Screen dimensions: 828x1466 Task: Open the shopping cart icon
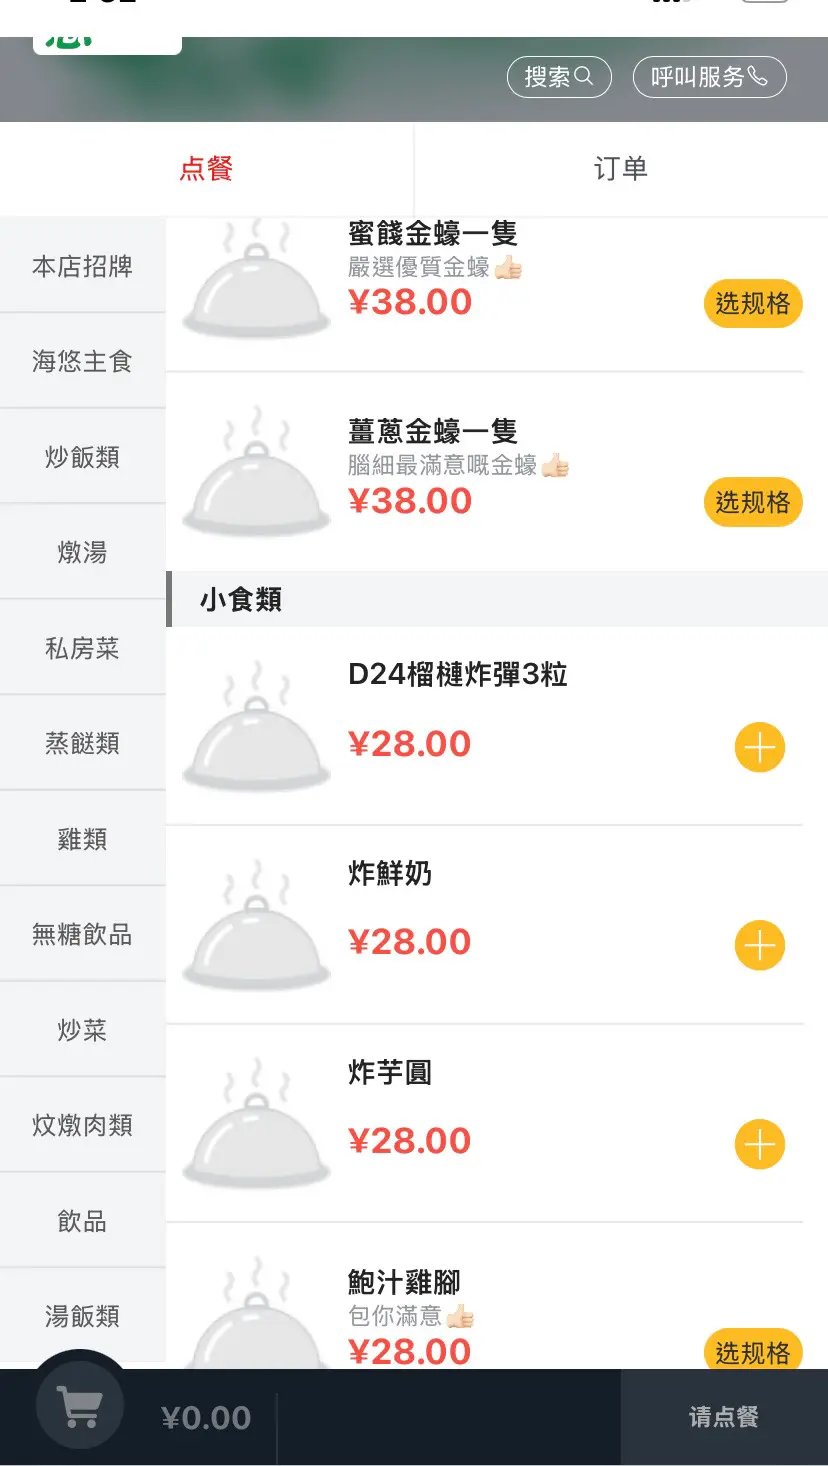tap(80, 1407)
